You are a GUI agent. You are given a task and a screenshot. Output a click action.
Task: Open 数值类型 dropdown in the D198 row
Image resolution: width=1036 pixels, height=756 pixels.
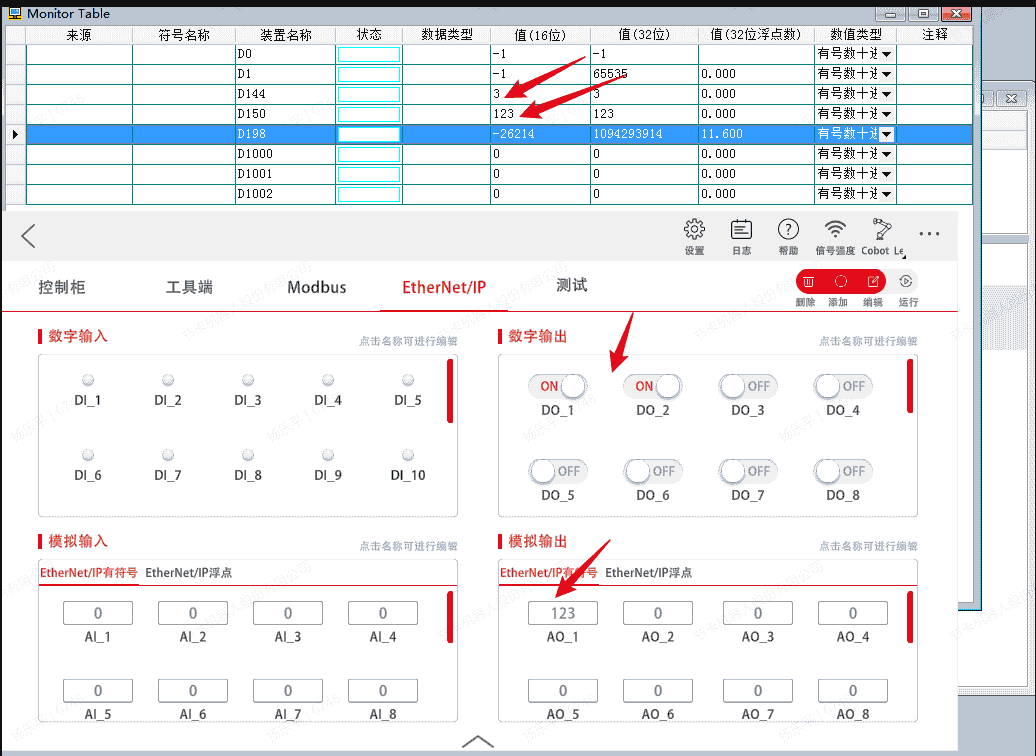pyautogui.click(x=886, y=134)
